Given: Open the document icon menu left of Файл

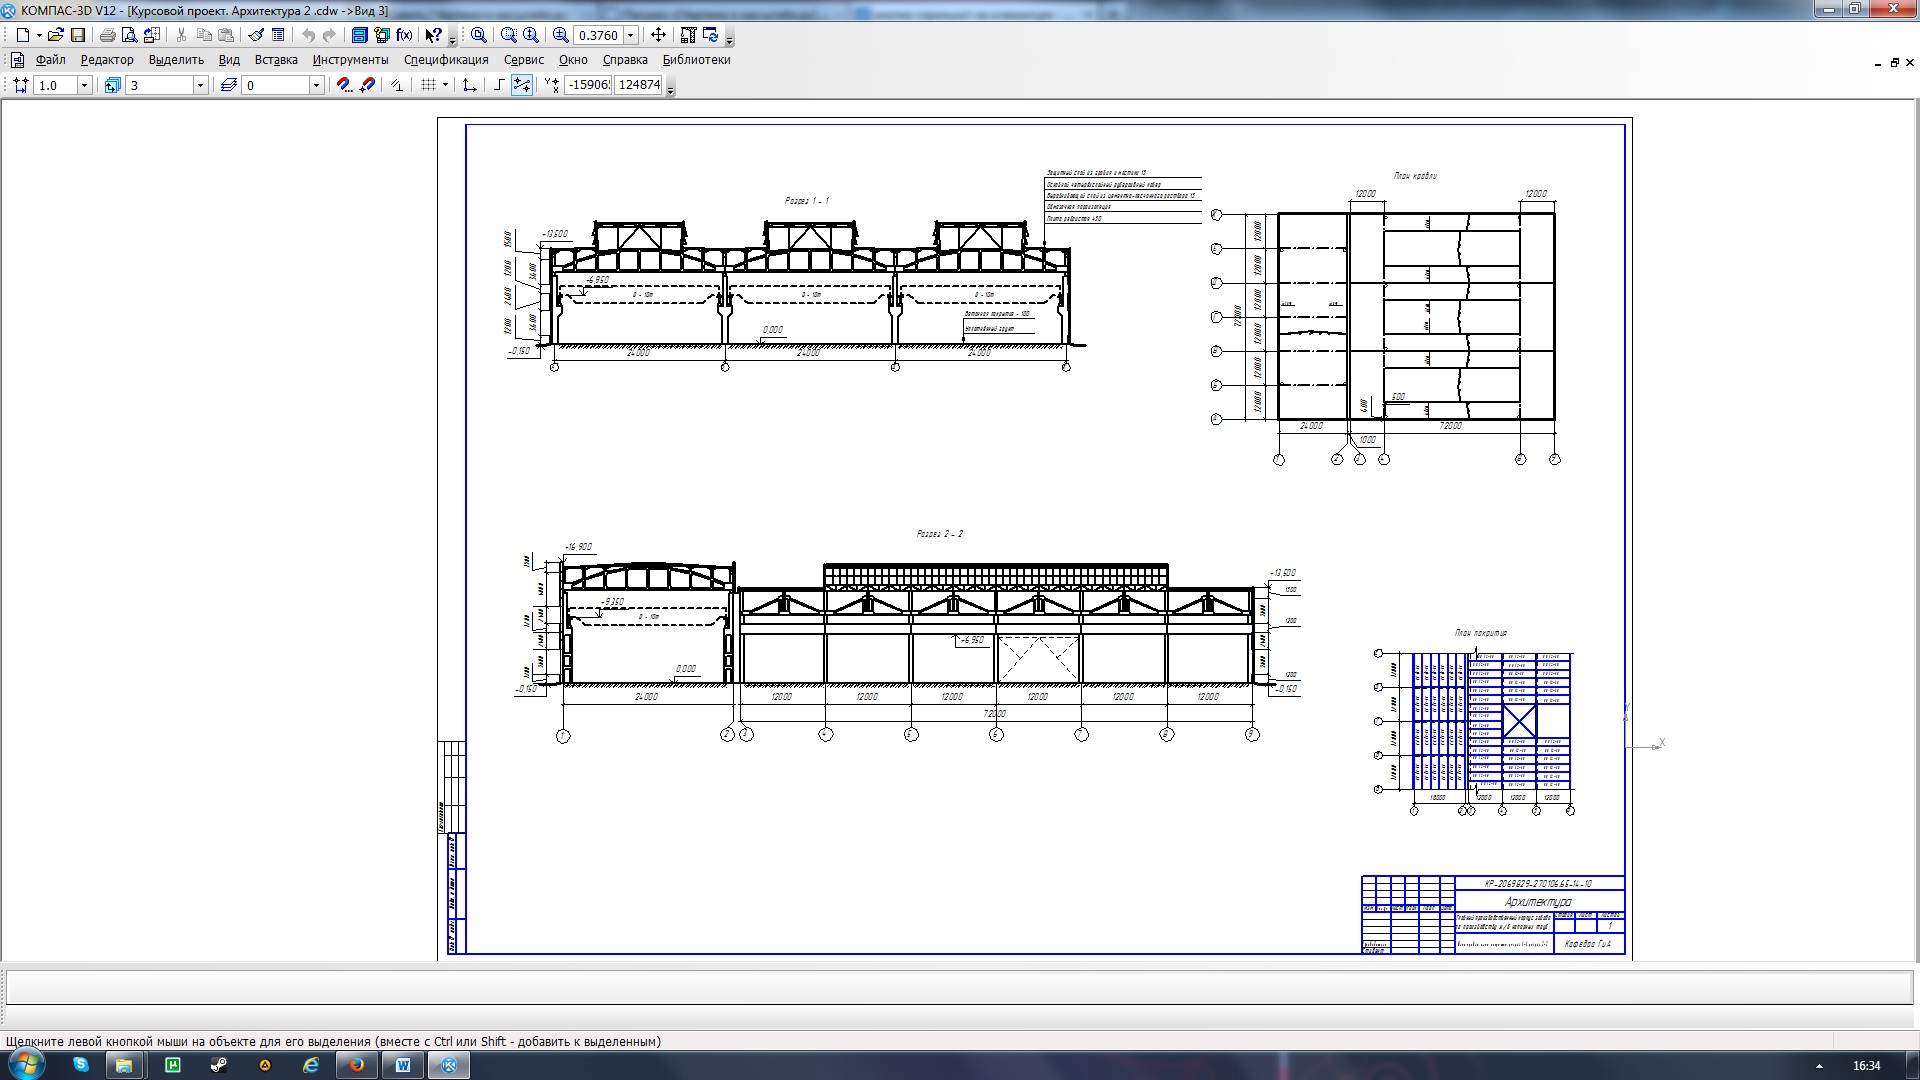Looking at the screenshot, I should tap(17, 60).
